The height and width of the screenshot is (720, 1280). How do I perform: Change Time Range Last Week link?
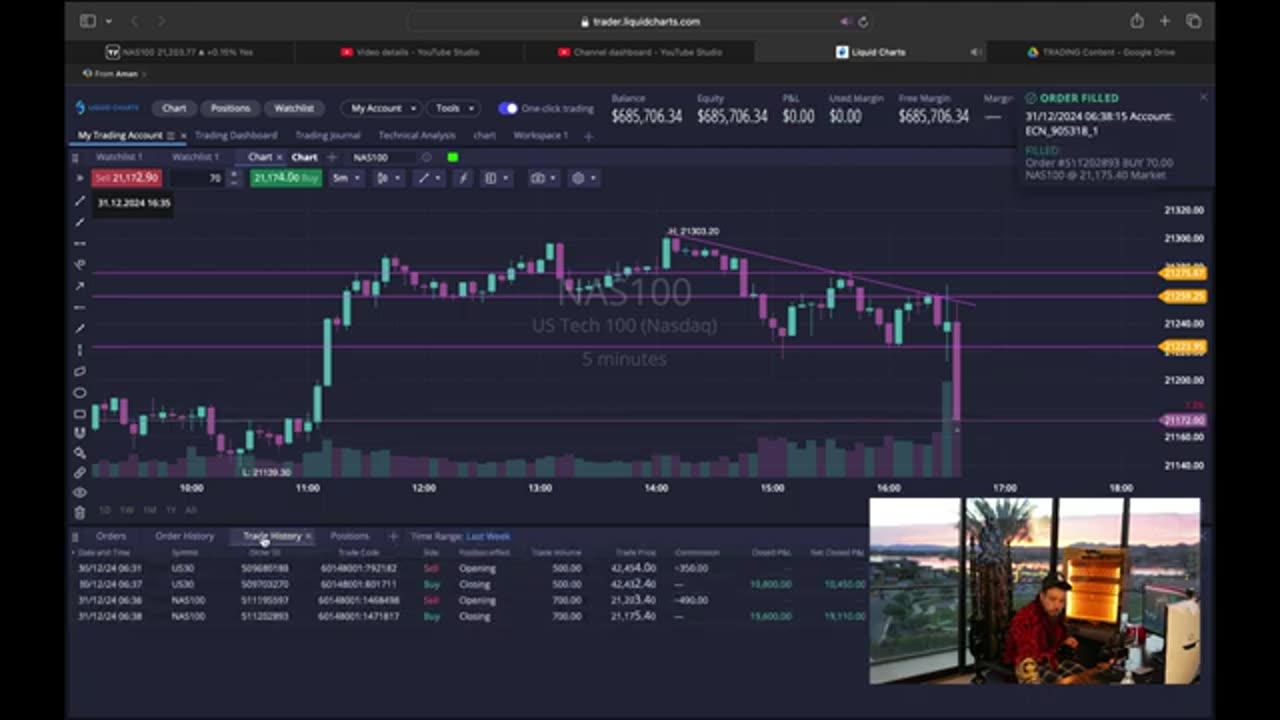(488, 536)
